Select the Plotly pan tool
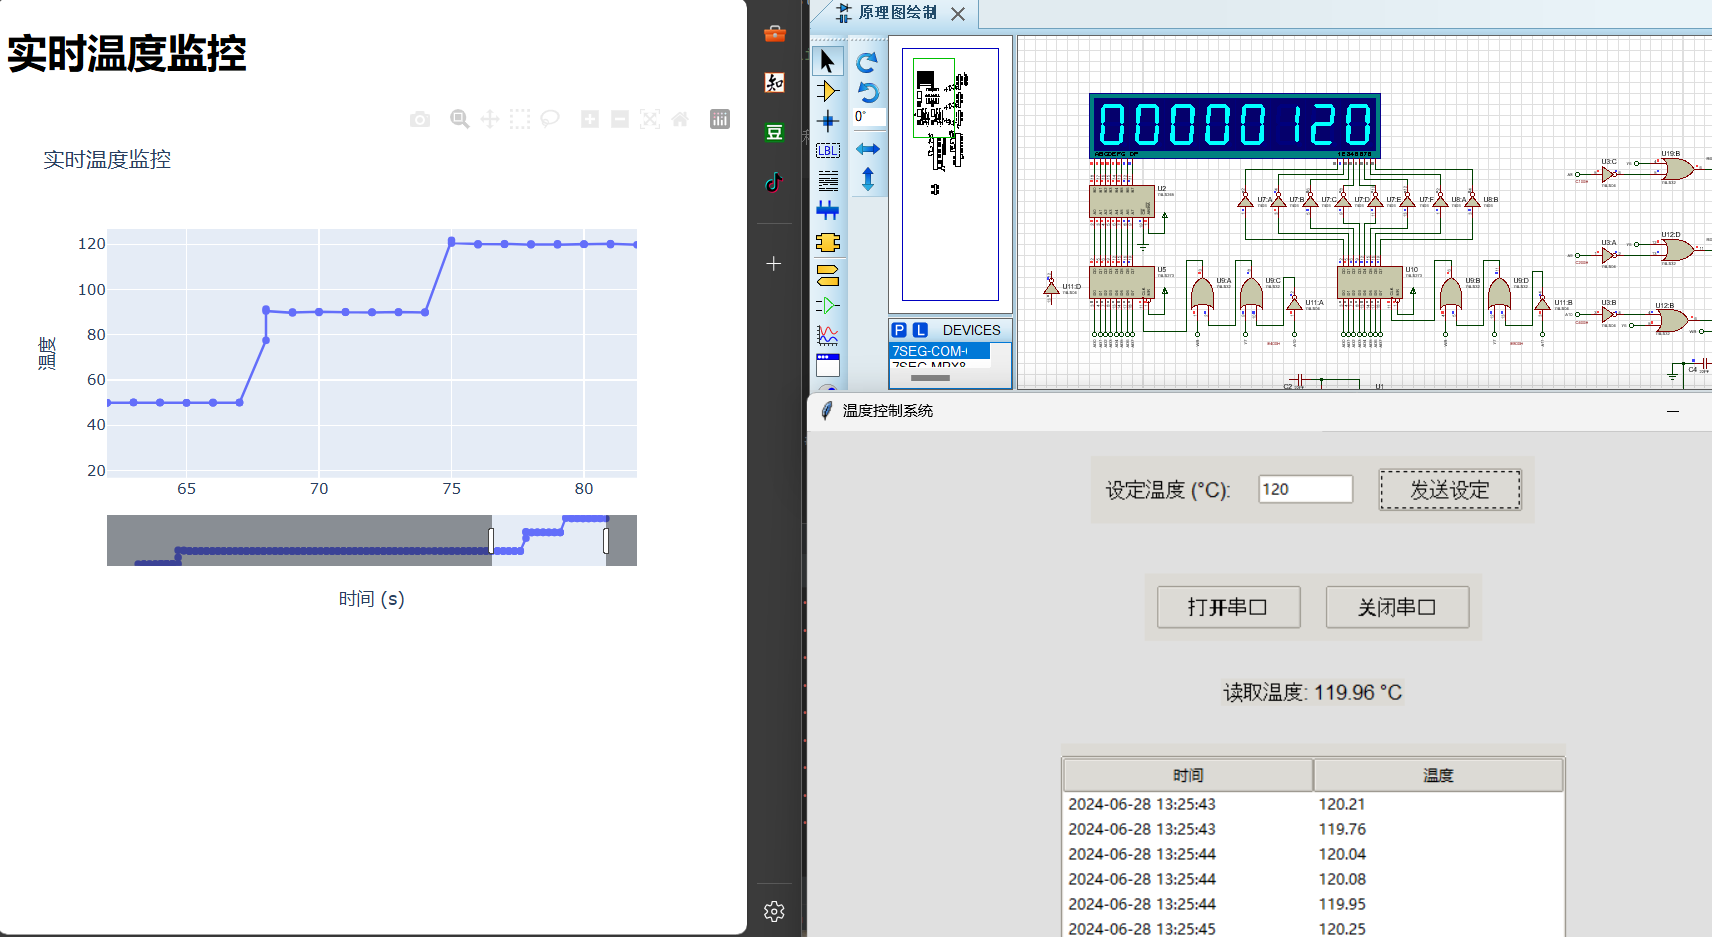 [x=490, y=120]
